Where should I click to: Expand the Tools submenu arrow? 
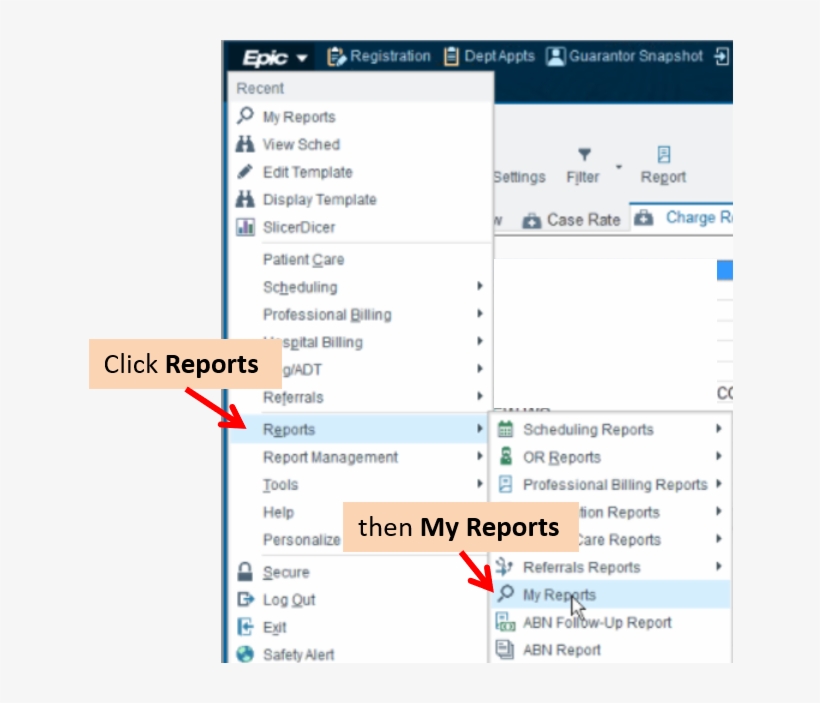[x=480, y=484]
